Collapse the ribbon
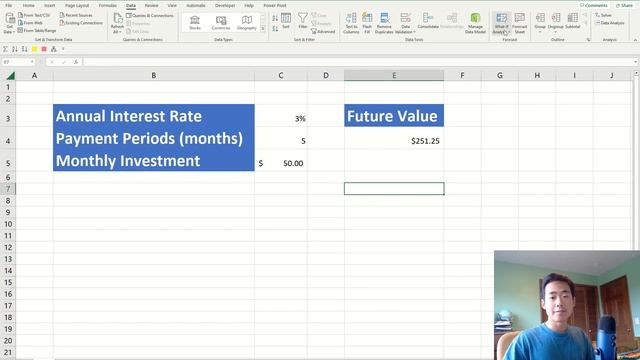Image resolution: width=640 pixels, height=360 pixels. [635, 40]
